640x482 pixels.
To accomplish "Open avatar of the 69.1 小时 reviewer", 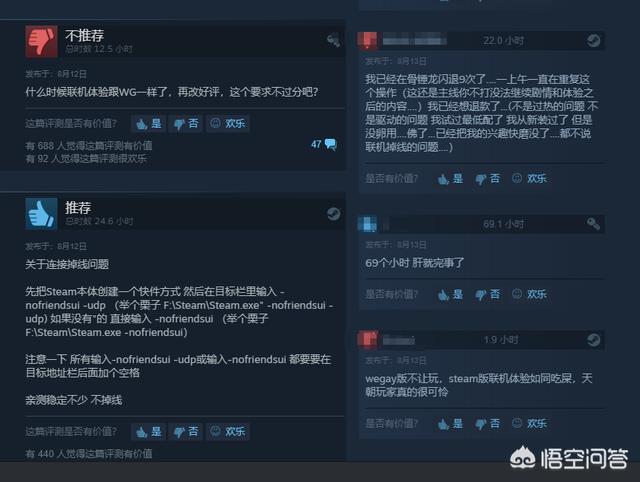I will click(x=367, y=224).
